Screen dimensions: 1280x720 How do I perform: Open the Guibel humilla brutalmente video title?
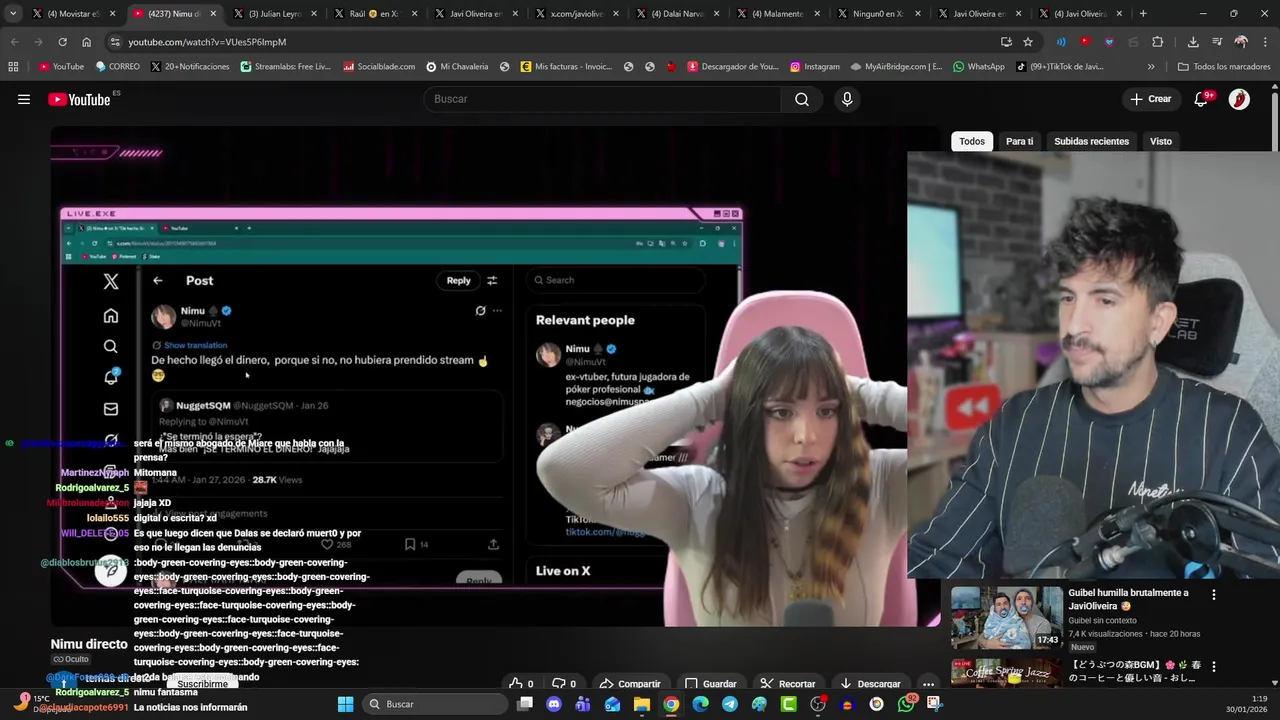pyautogui.click(x=1129, y=599)
